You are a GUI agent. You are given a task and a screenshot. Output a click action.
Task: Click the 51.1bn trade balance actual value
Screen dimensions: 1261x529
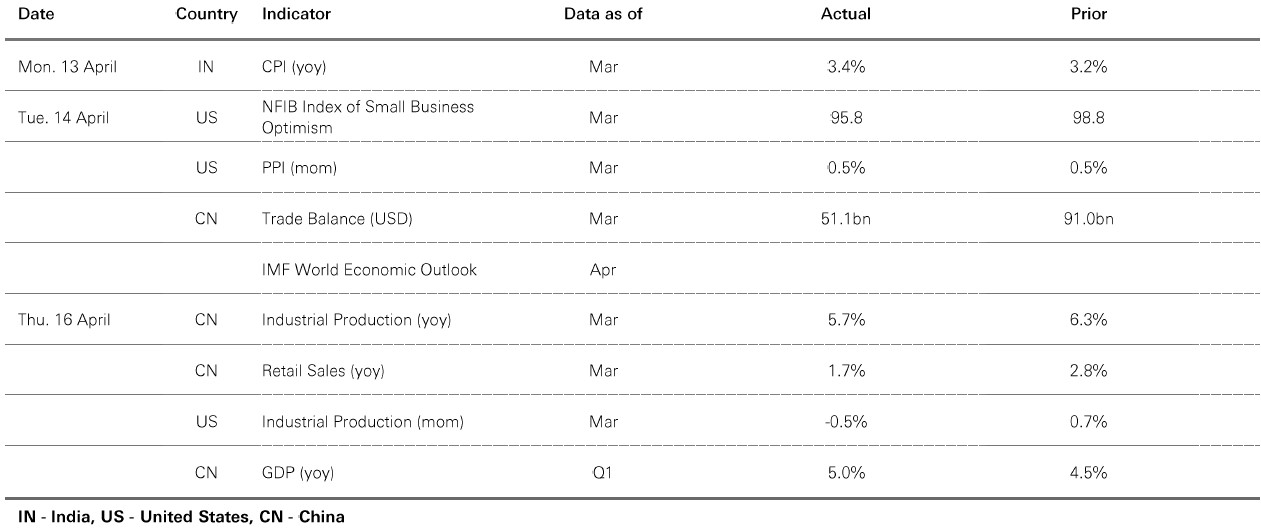click(x=845, y=219)
